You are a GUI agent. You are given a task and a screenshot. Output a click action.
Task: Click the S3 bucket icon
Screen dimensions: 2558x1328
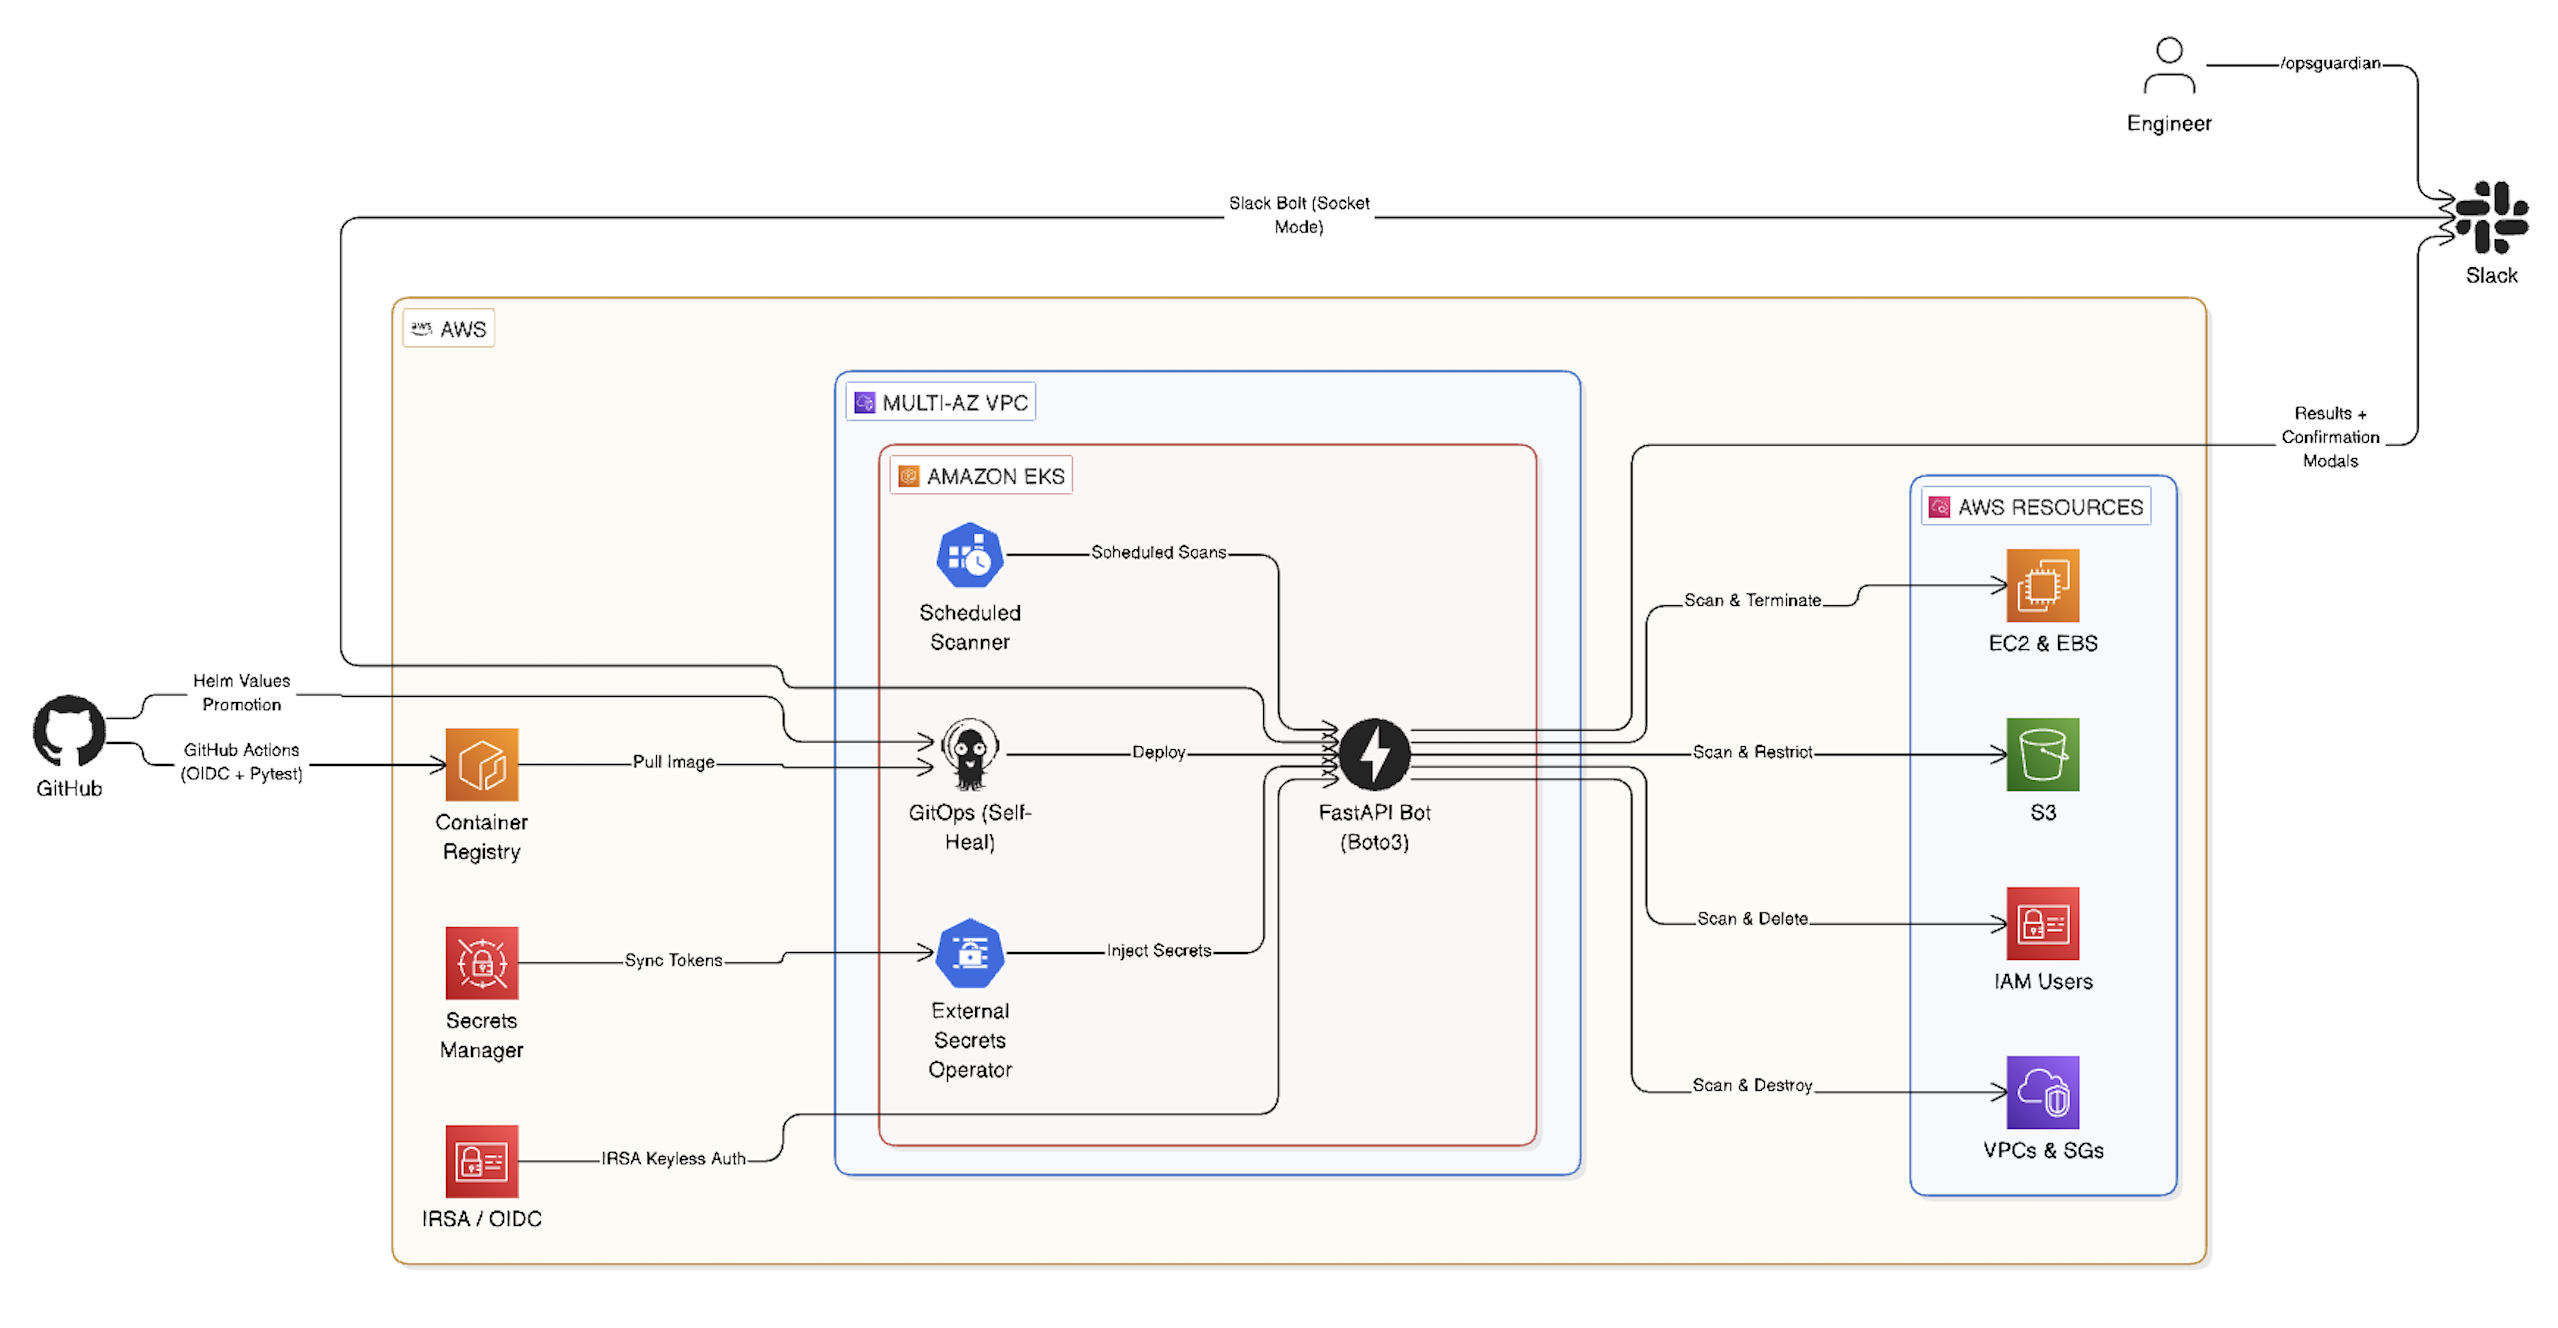2042,757
